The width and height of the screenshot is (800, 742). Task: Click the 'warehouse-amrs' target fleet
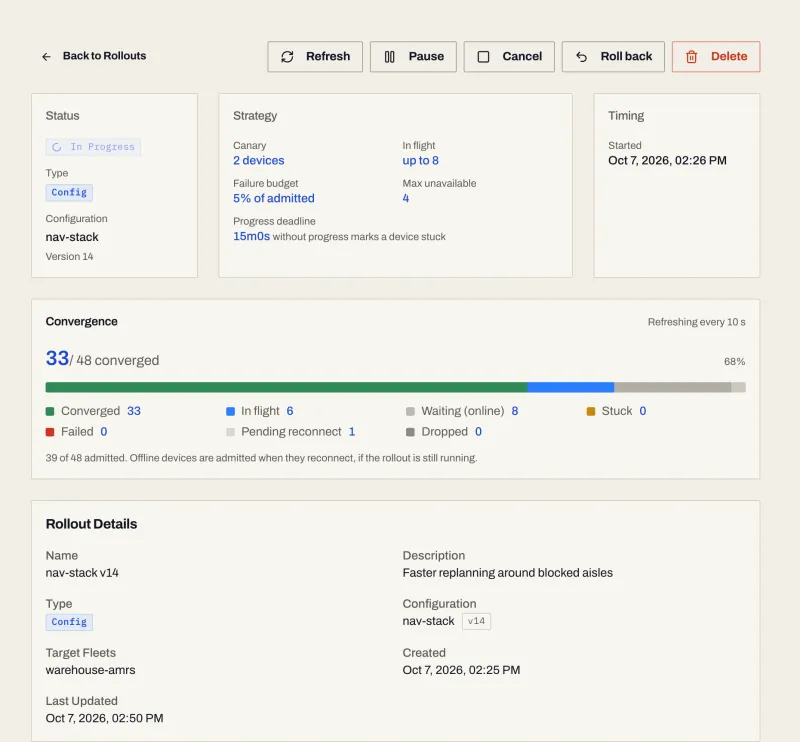90,670
